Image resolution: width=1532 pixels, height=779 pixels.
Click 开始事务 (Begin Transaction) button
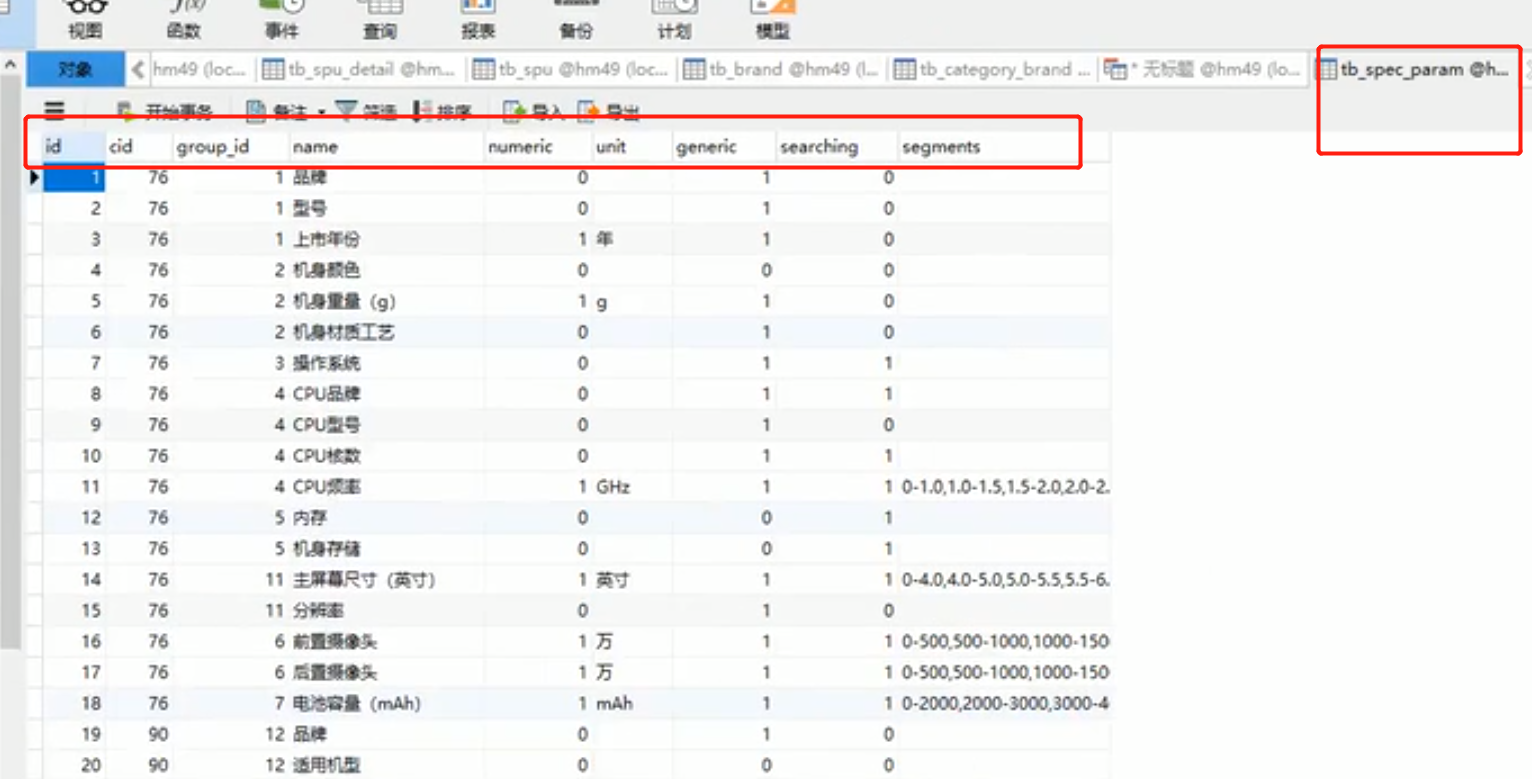(165, 111)
